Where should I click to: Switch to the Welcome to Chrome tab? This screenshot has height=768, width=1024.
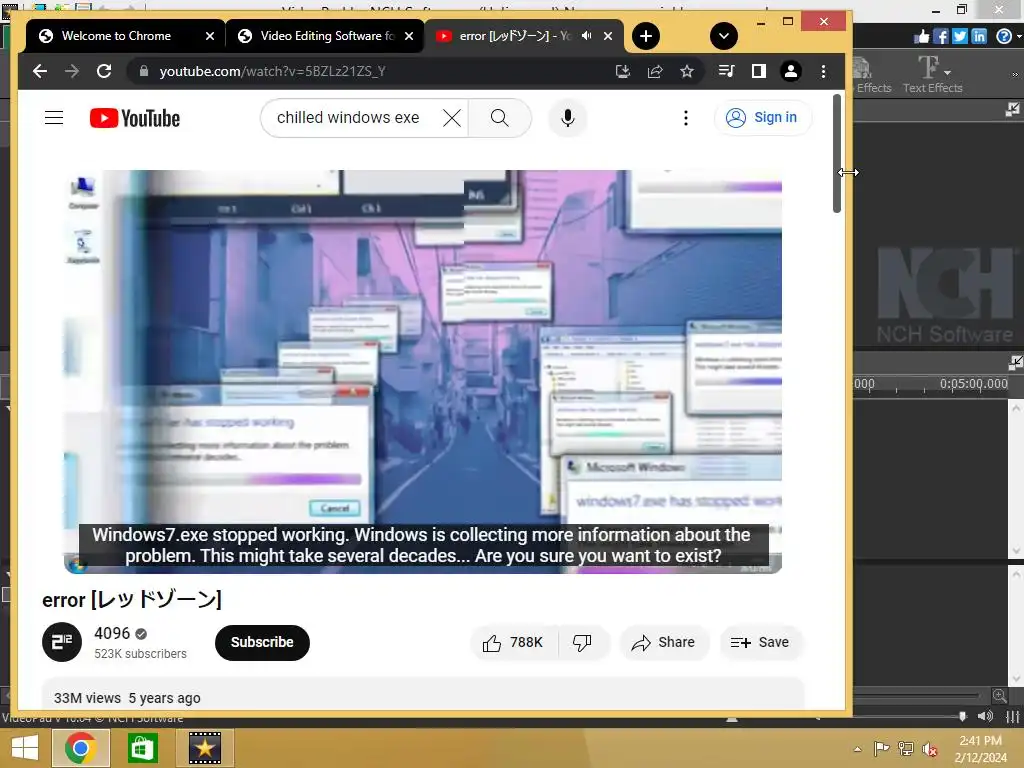click(x=116, y=36)
